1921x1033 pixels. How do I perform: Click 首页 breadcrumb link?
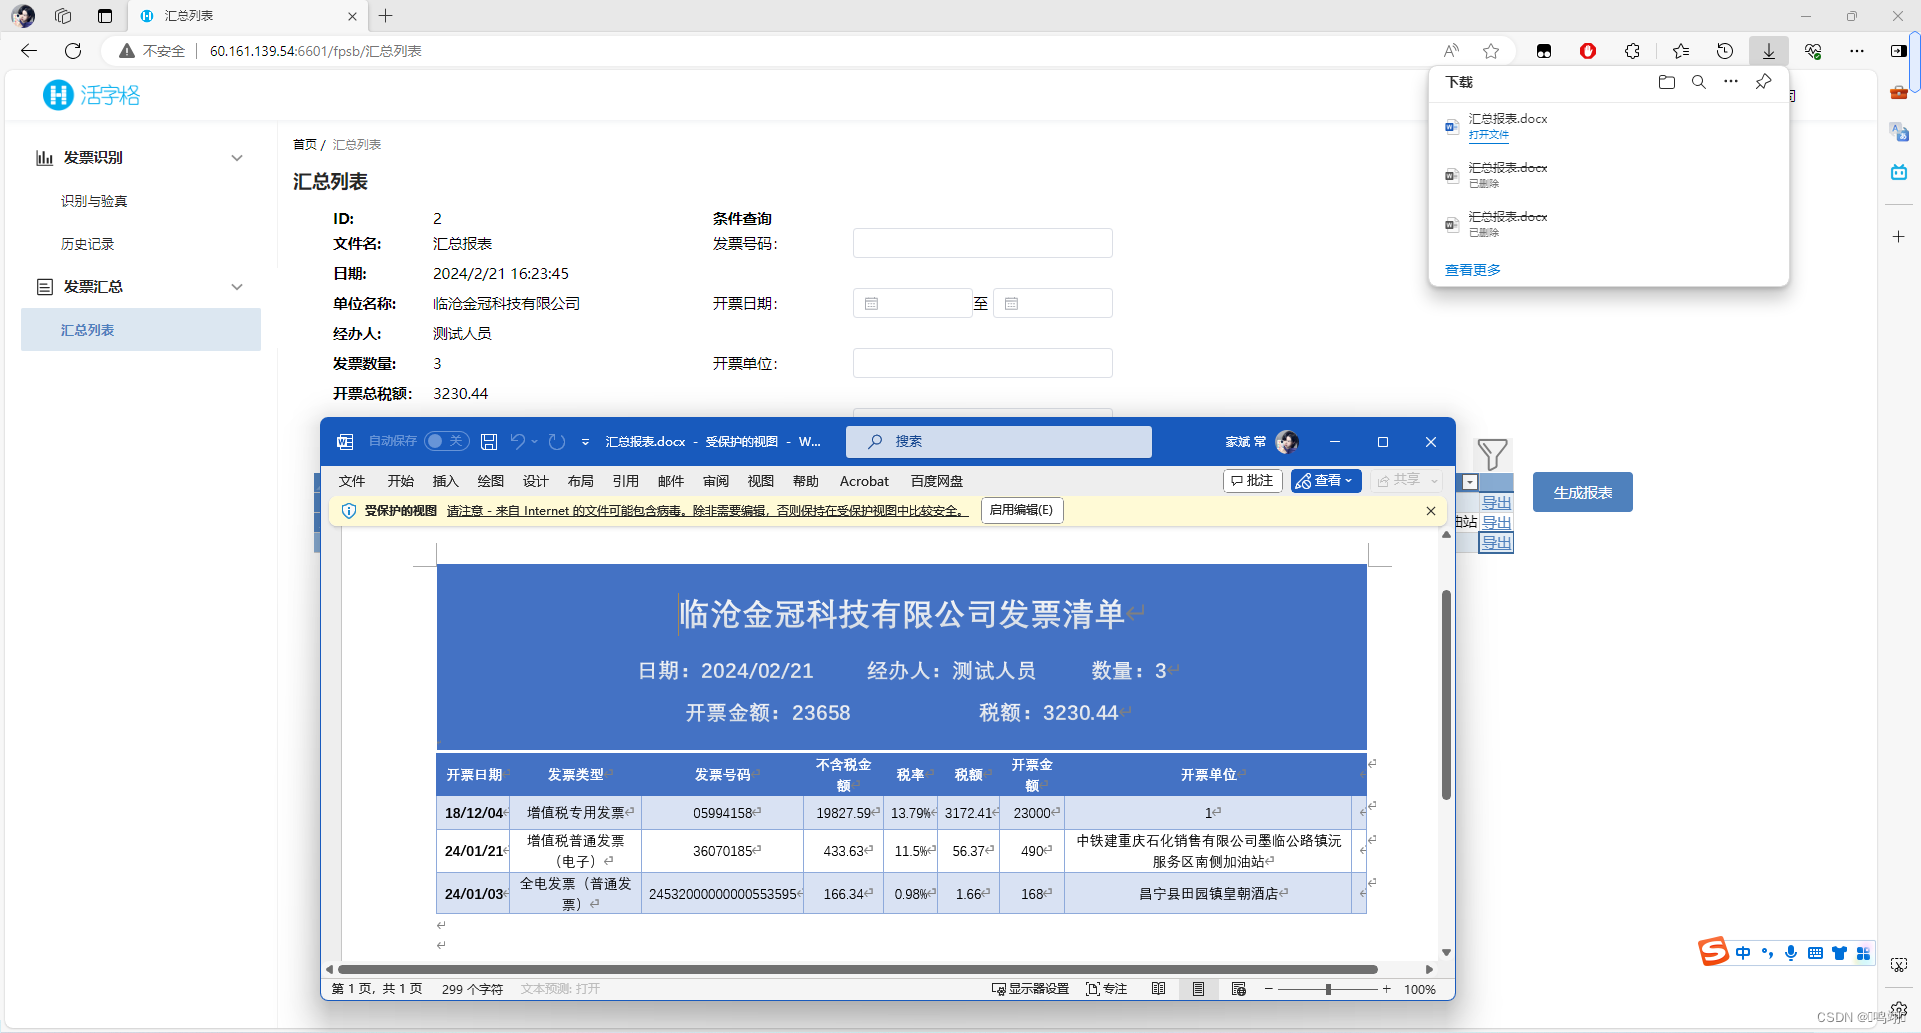304,145
